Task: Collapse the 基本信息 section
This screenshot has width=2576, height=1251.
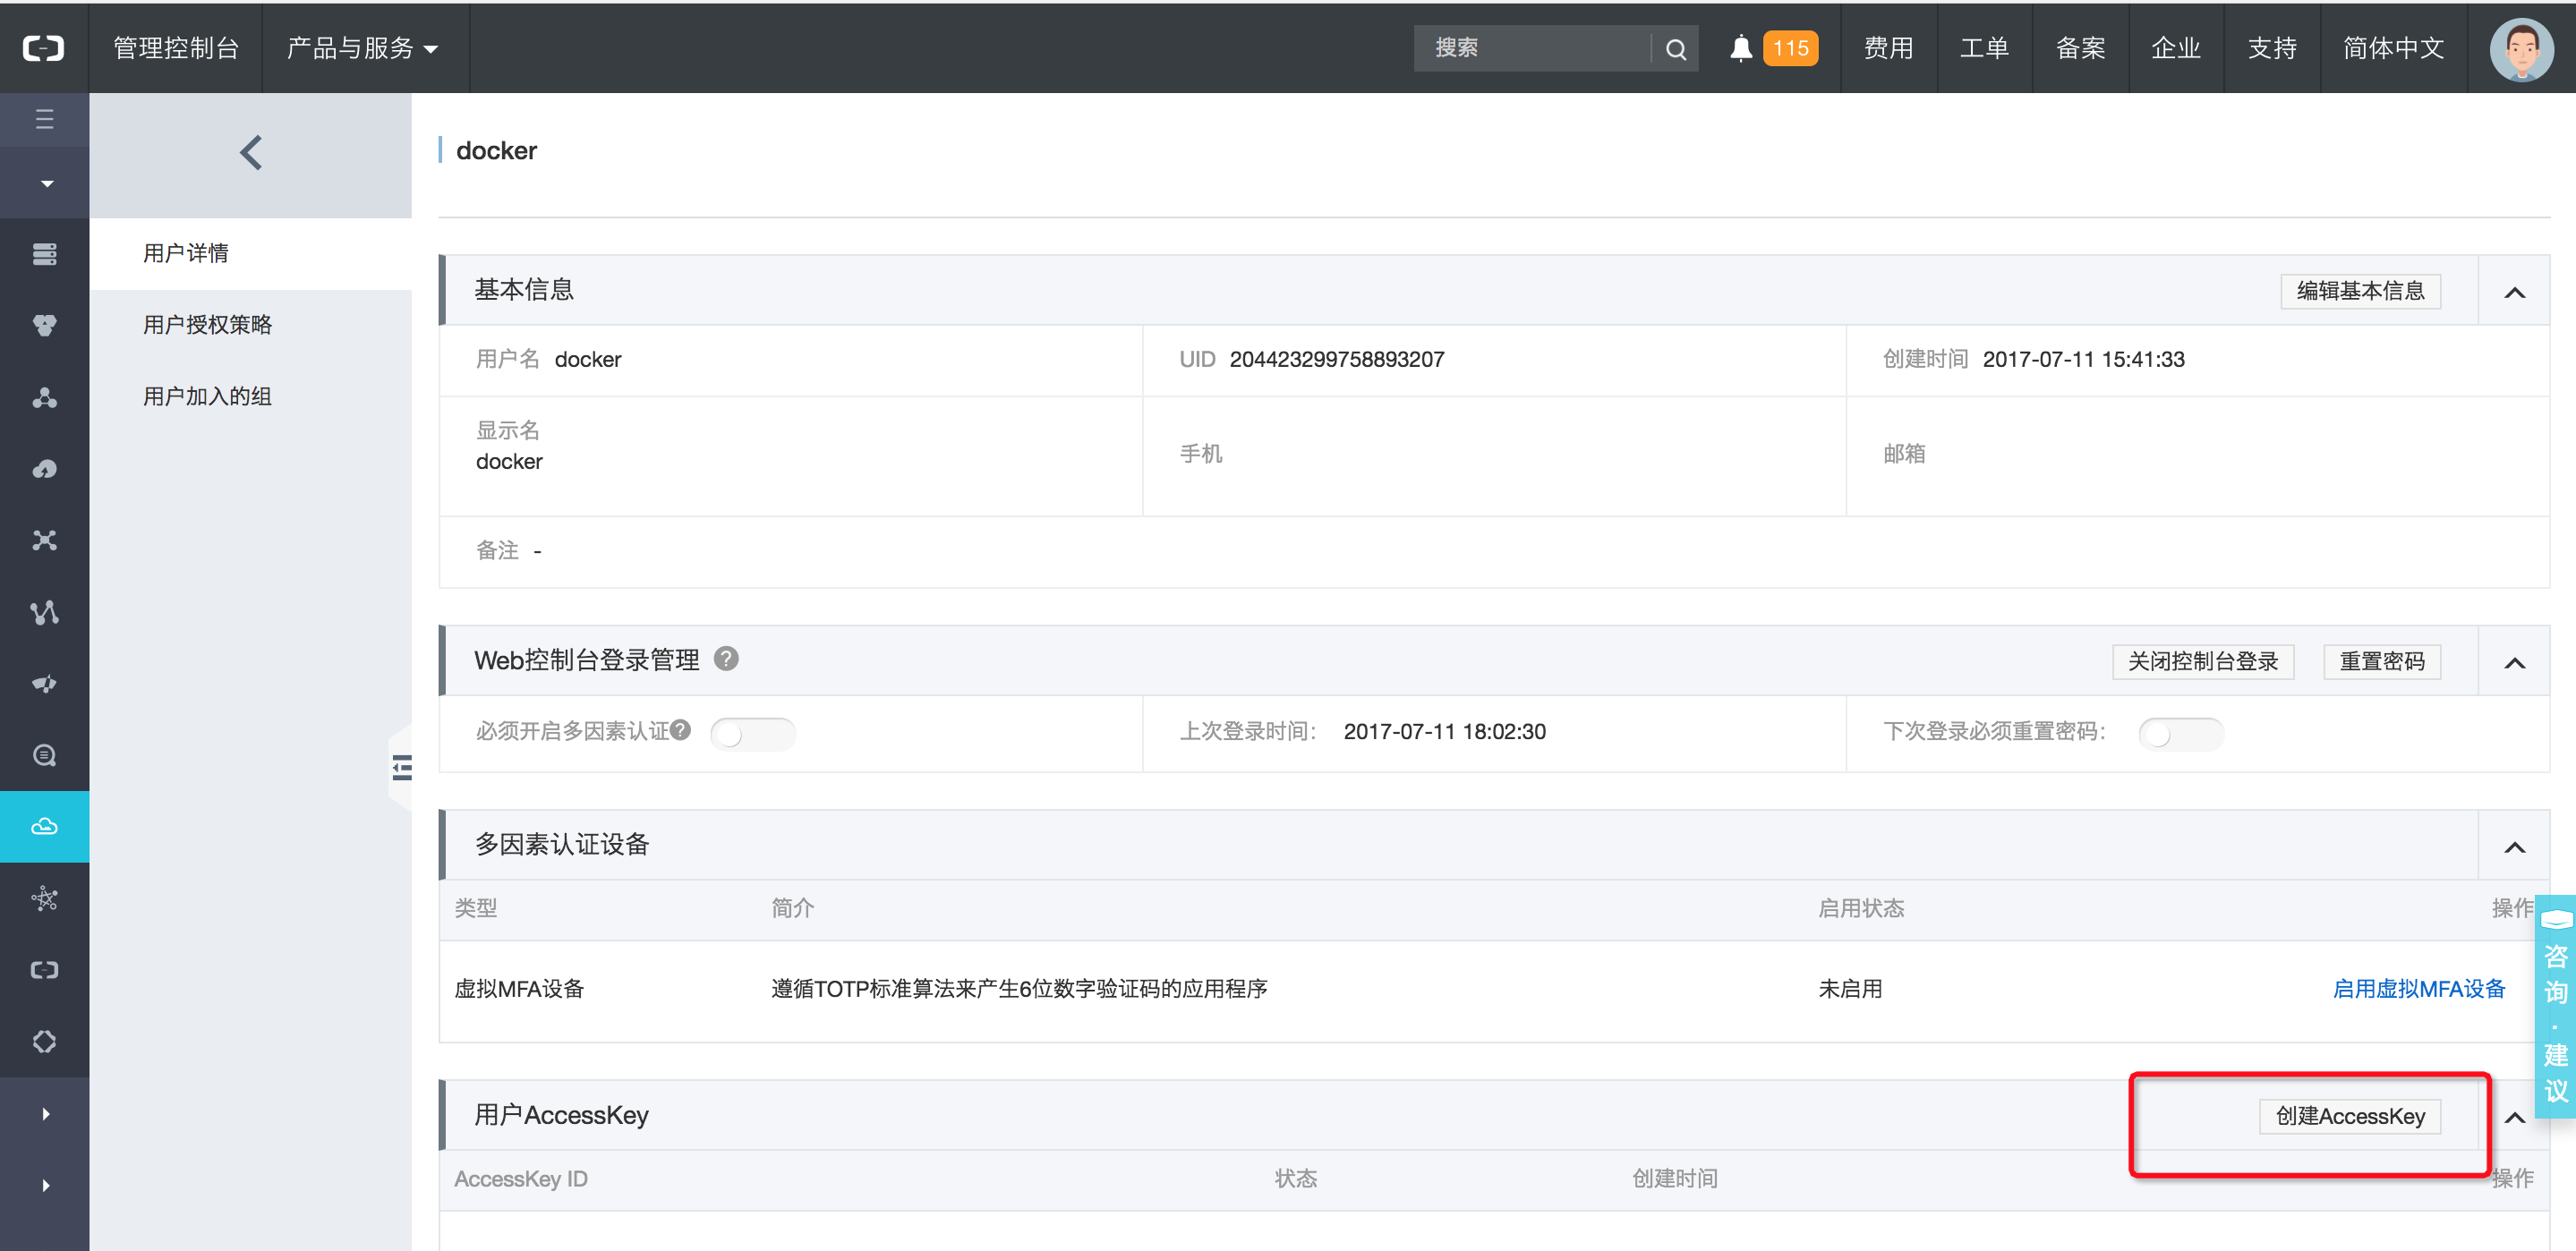Action: click(x=2514, y=292)
